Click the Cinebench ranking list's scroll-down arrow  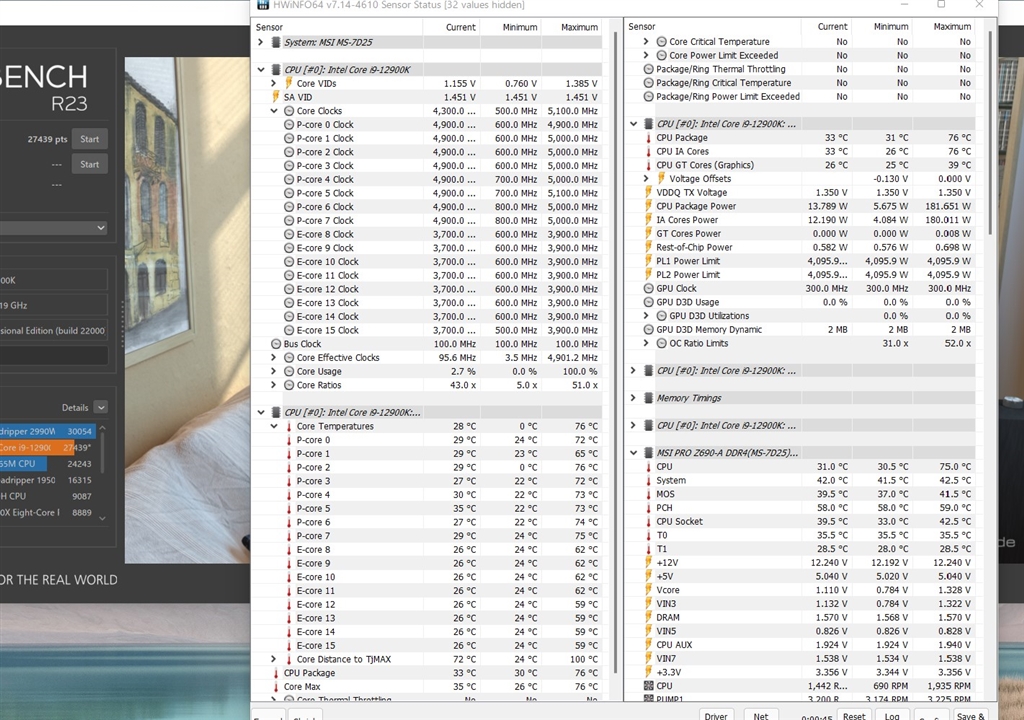point(103,519)
